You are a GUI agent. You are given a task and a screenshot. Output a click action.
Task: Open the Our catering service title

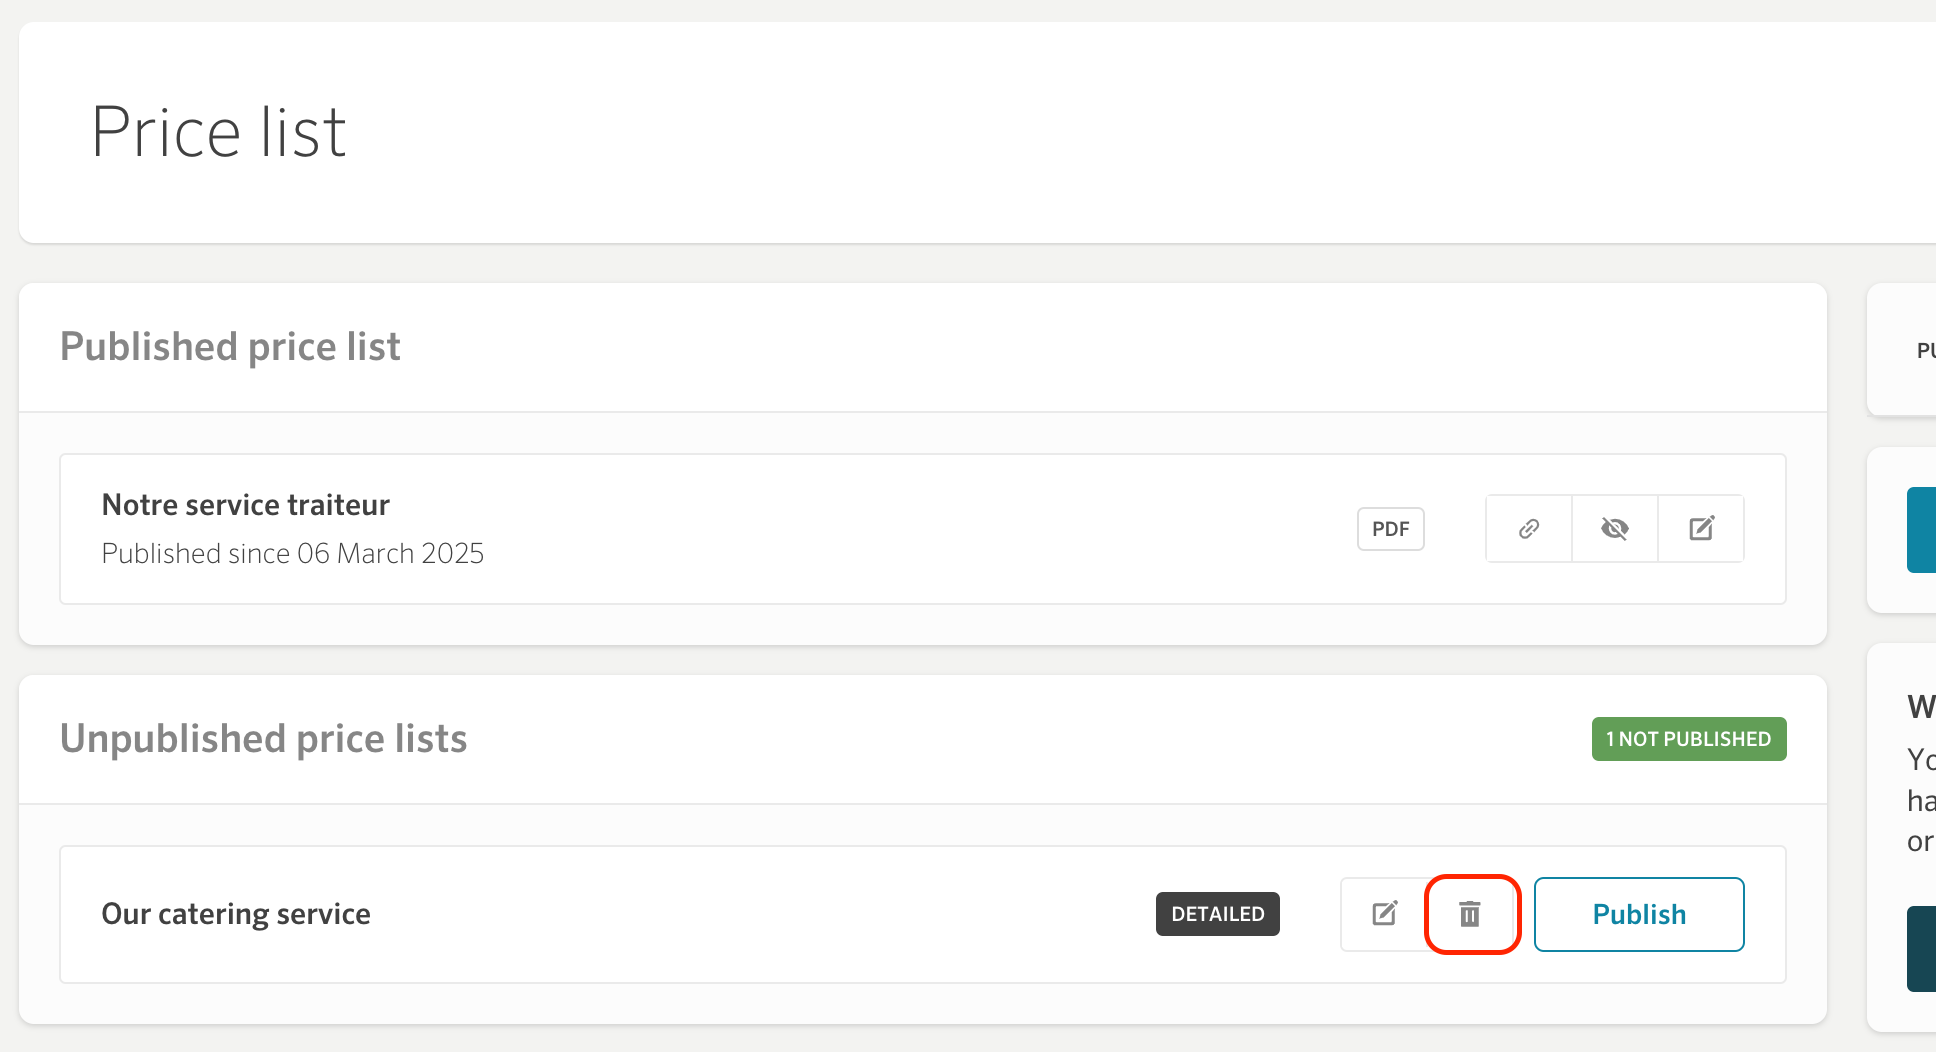pos(236,914)
